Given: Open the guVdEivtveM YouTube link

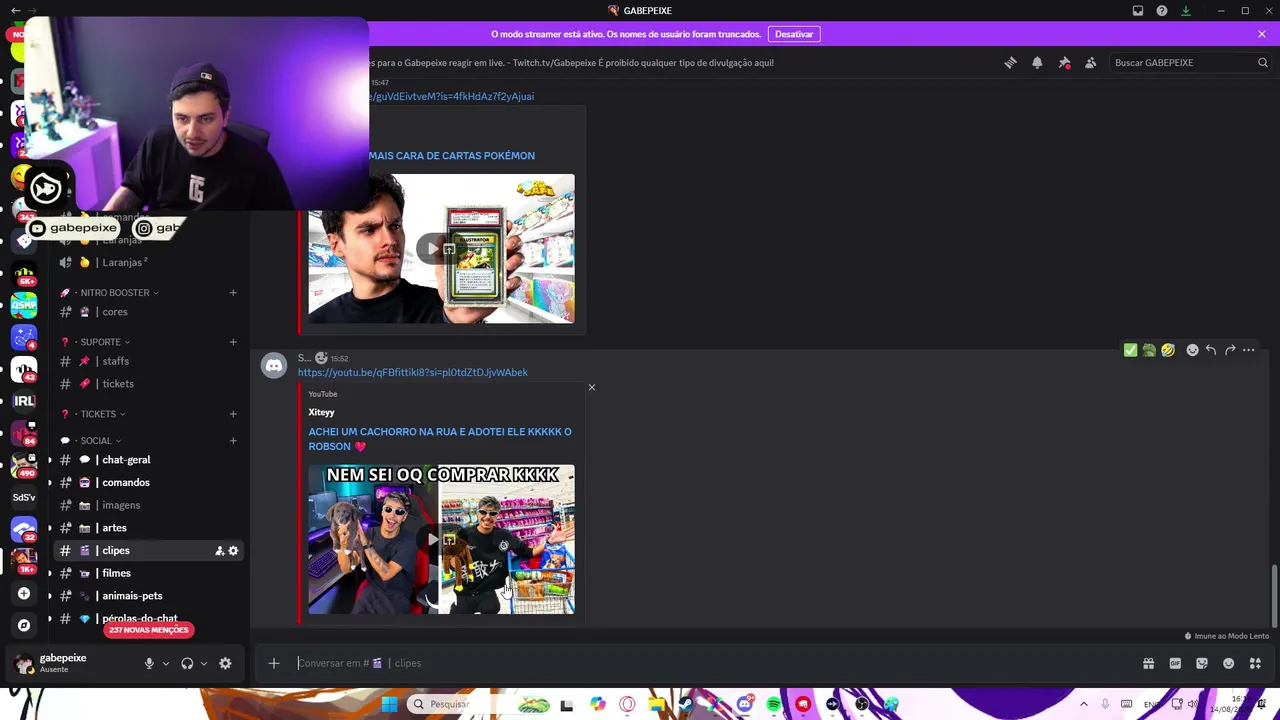Looking at the screenshot, I should [x=451, y=96].
